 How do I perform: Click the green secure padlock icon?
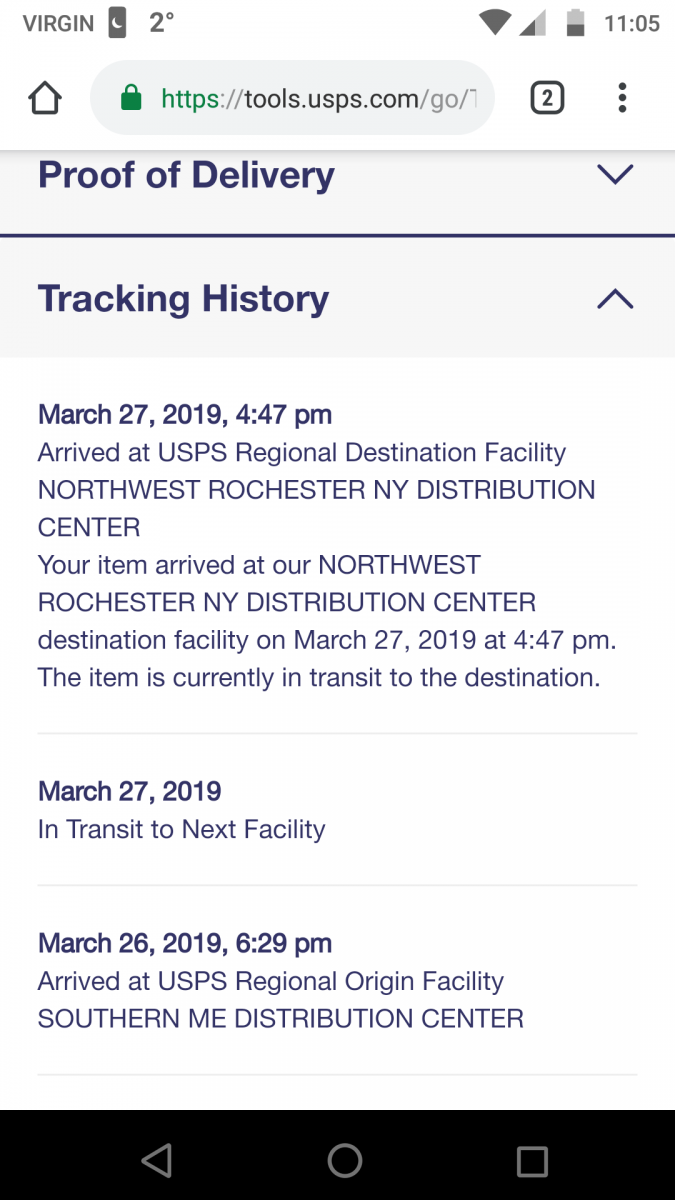pos(131,98)
